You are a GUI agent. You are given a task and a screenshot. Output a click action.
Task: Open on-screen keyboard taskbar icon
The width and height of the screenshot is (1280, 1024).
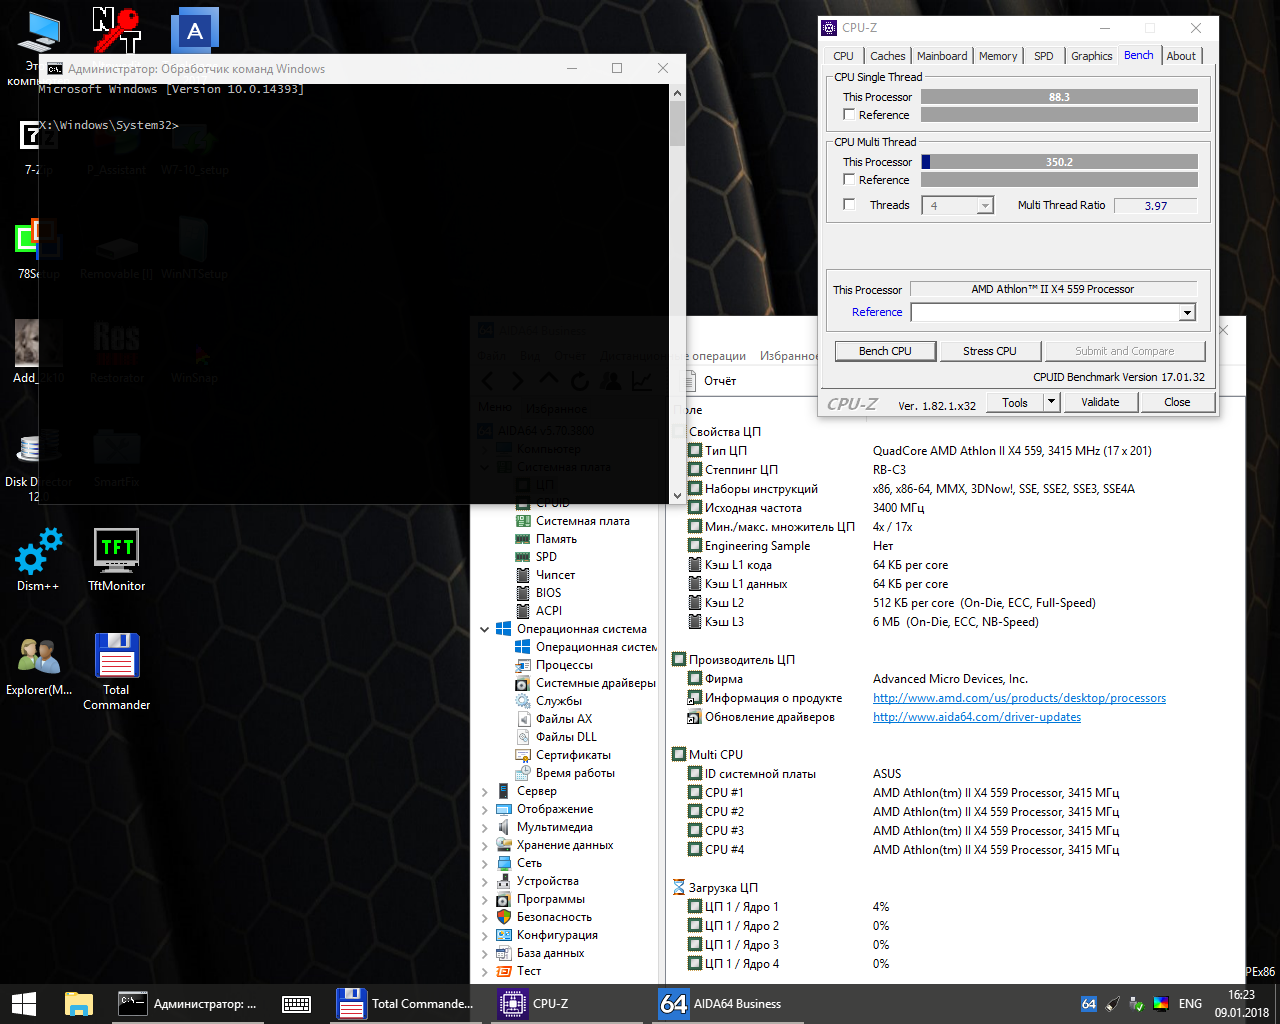296,1004
